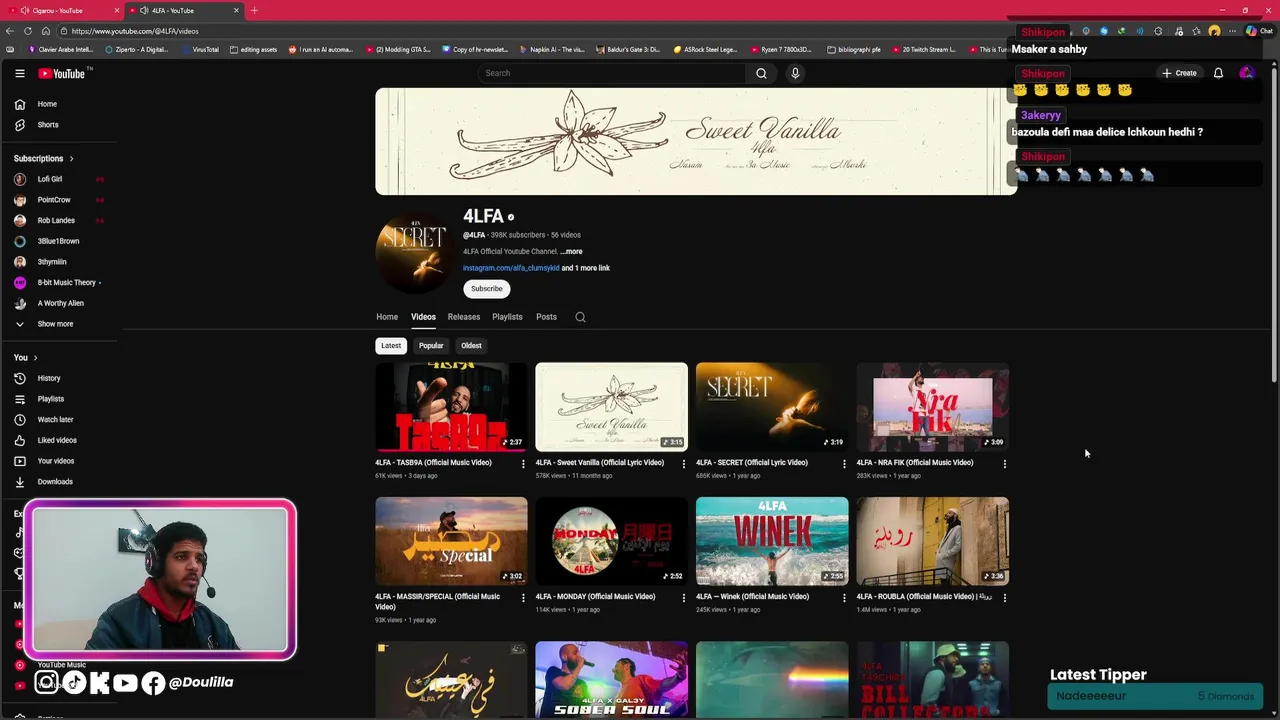Start voice search with microphone icon

pos(795,73)
